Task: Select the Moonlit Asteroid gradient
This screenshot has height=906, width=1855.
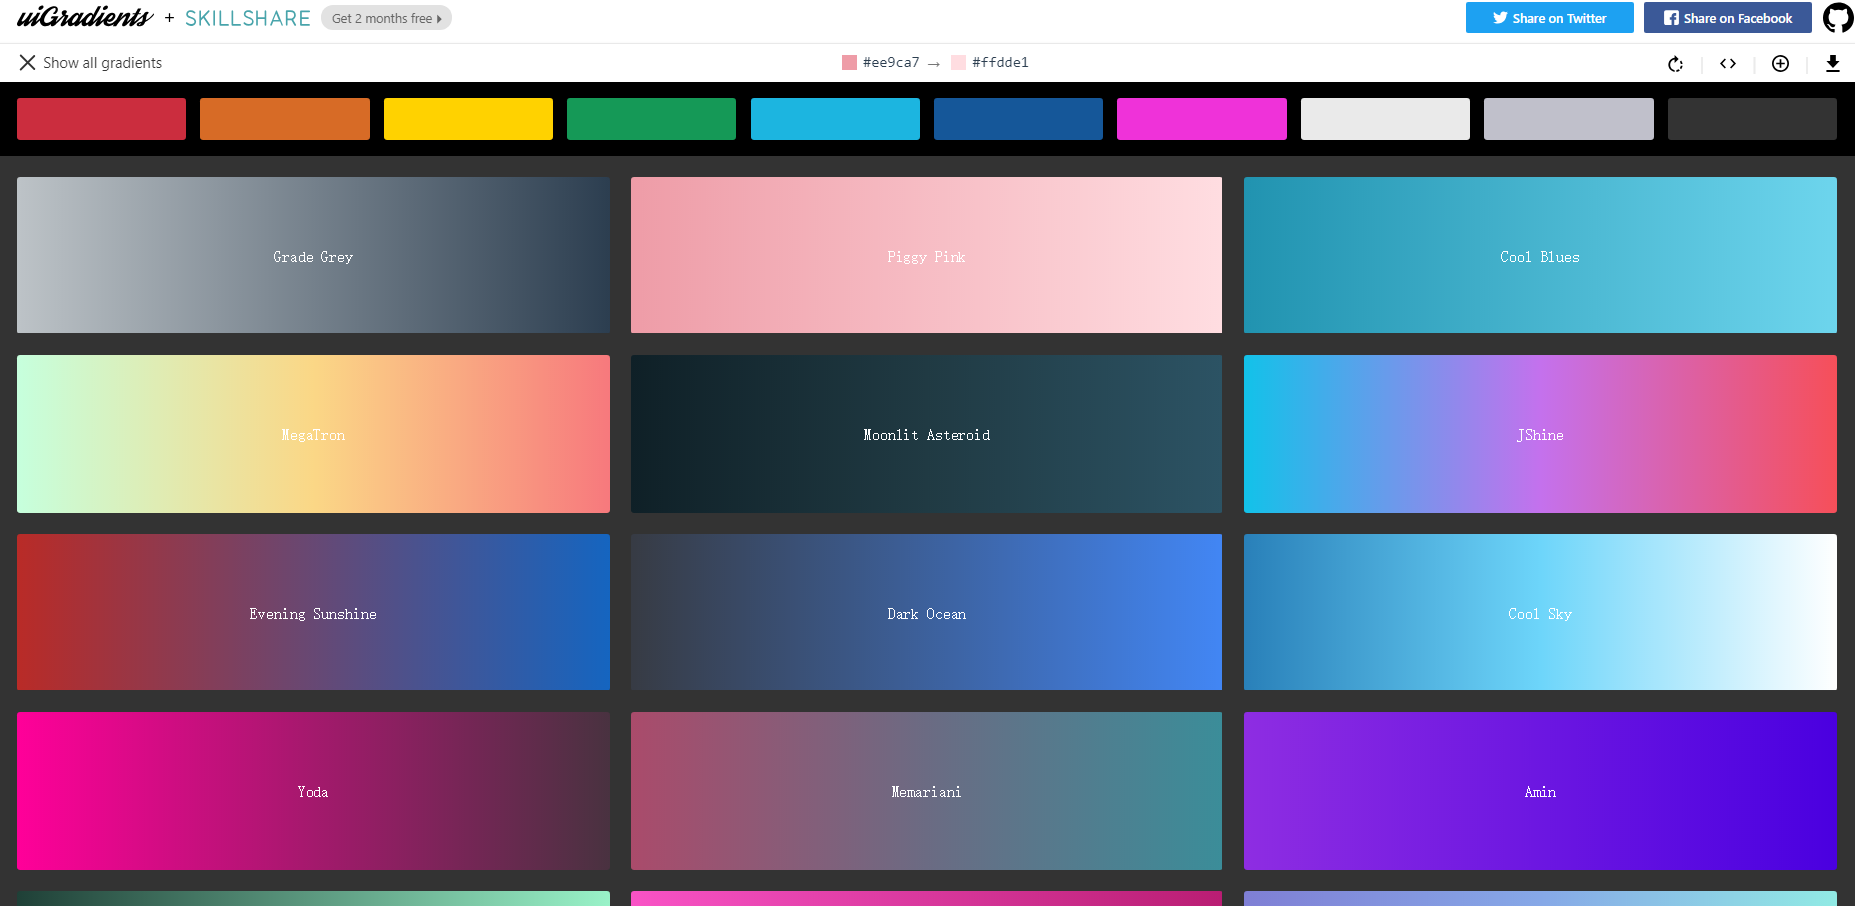Action: pos(926,434)
